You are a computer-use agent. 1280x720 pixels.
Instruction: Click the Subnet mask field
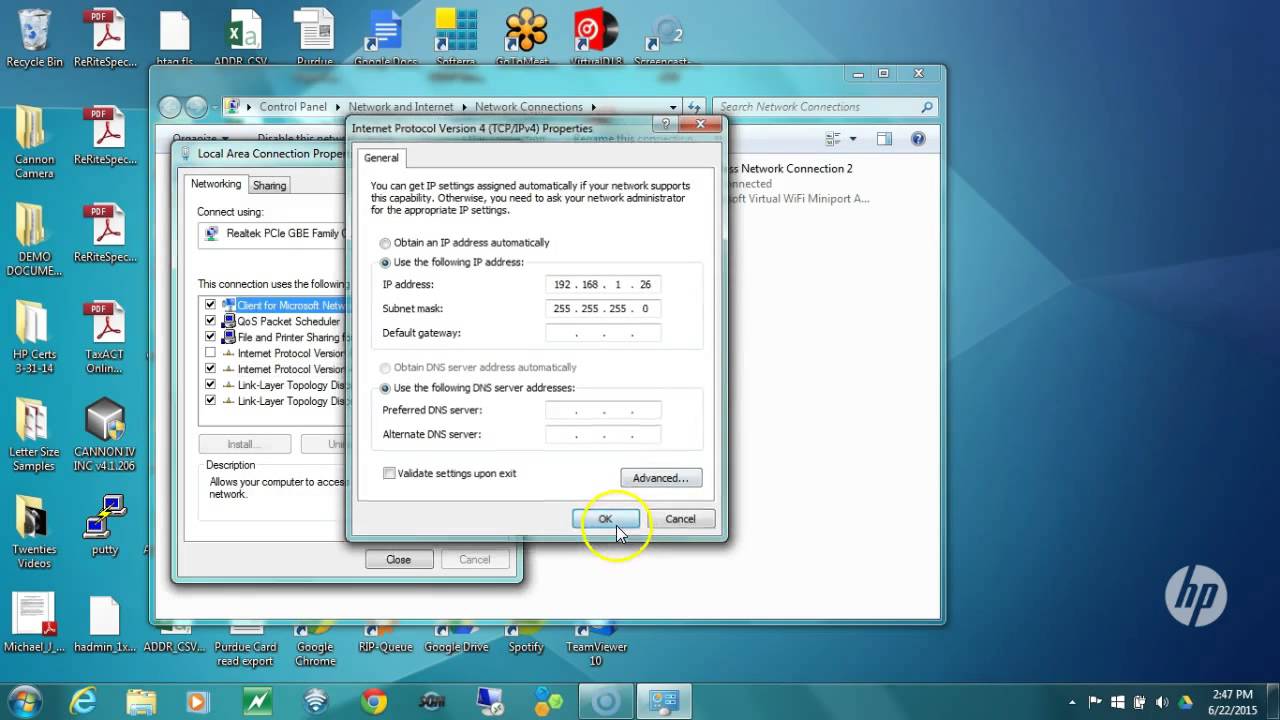[x=603, y=308]
